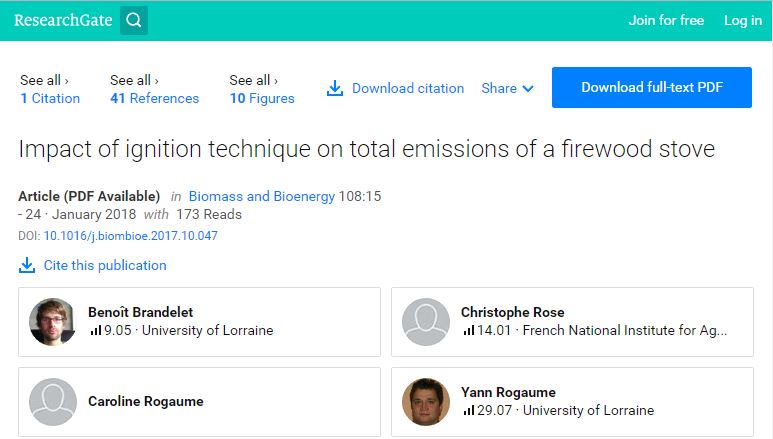This screenshot has height=439, width=773.
Task: Open the search magnifier icon
Action: click(134, 20)
